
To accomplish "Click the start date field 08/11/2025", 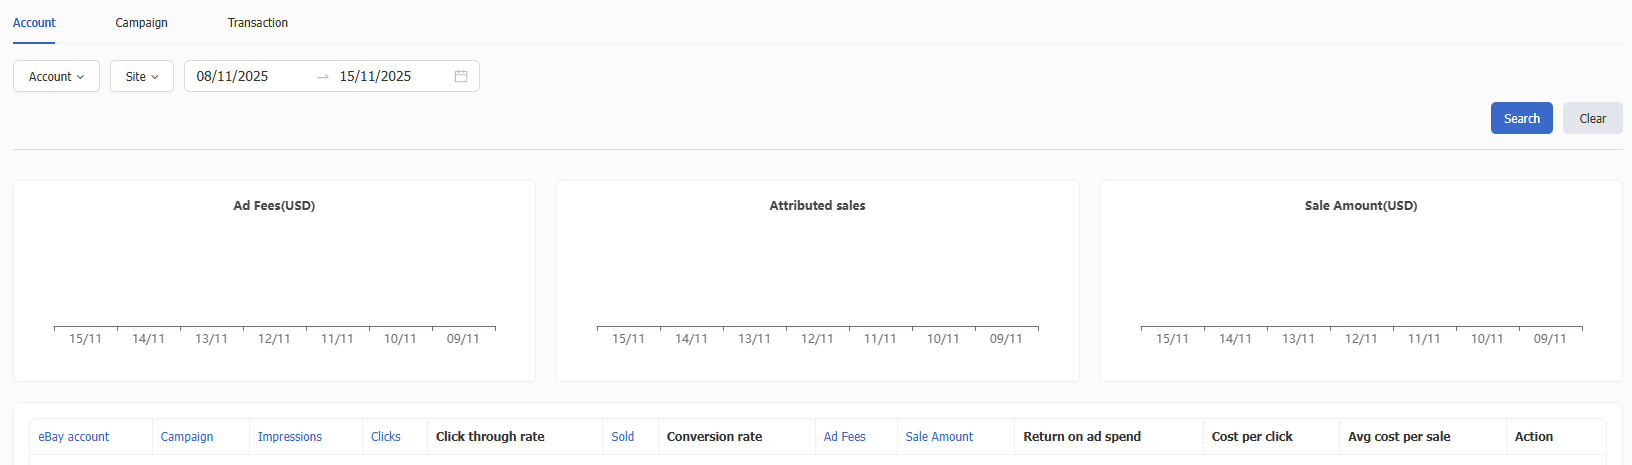I will pos(233,76).
